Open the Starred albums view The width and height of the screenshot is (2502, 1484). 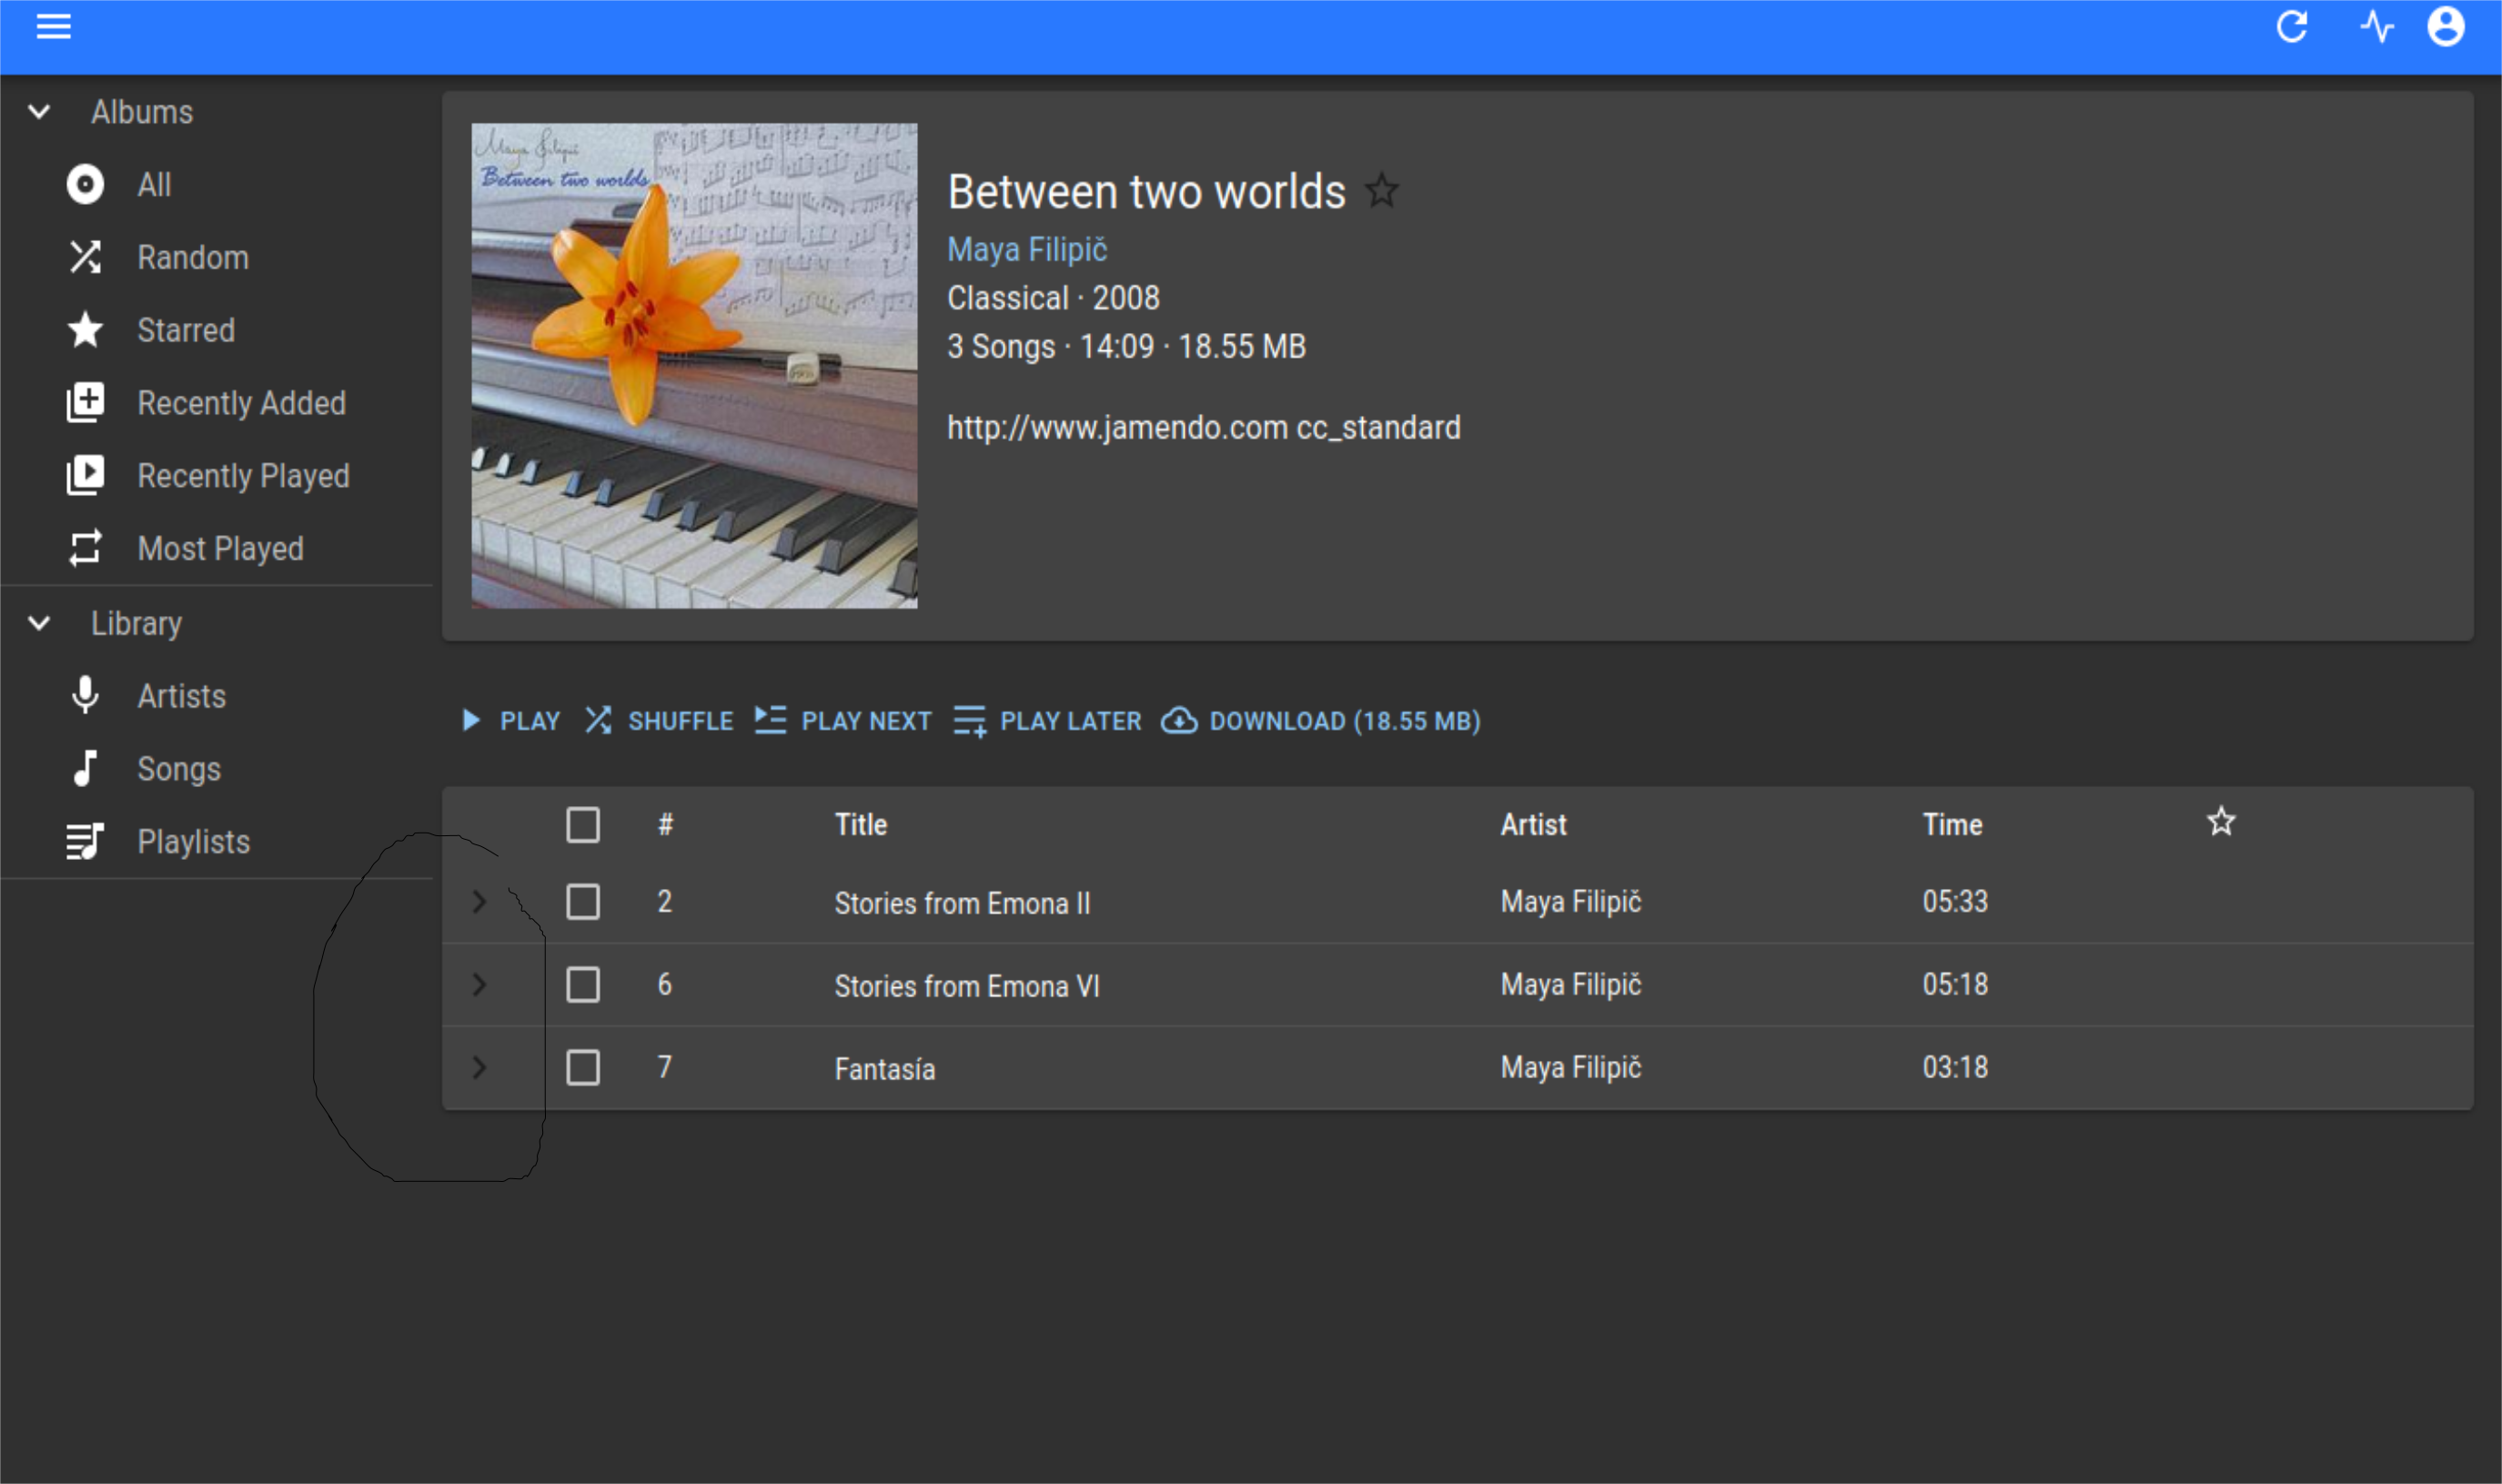86,330
